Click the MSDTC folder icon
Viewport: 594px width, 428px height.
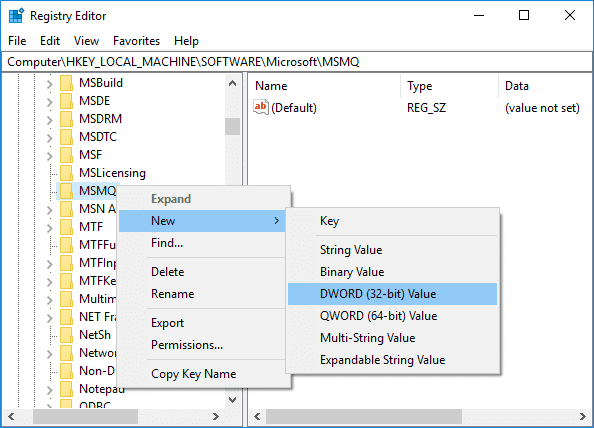(66, 137)
